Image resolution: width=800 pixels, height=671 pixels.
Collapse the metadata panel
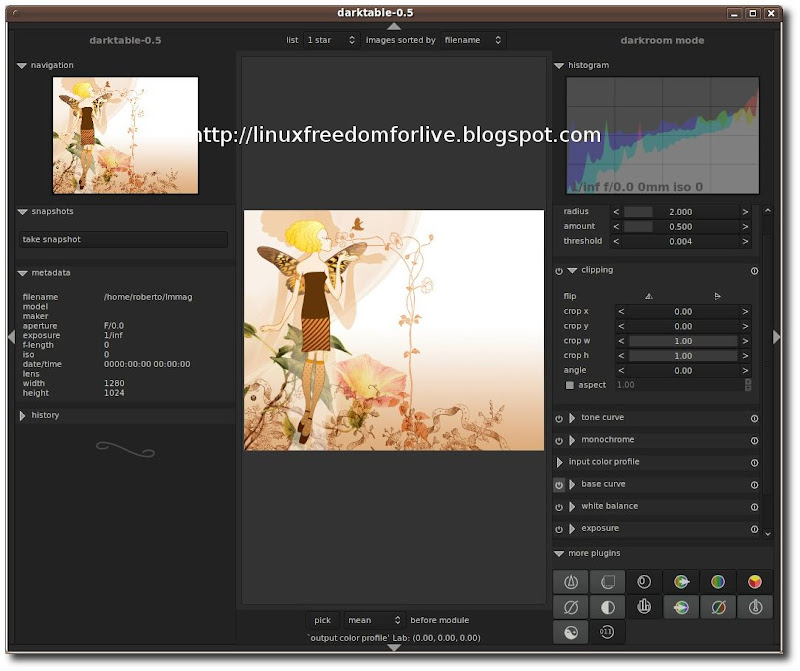(x=22, y=273)
